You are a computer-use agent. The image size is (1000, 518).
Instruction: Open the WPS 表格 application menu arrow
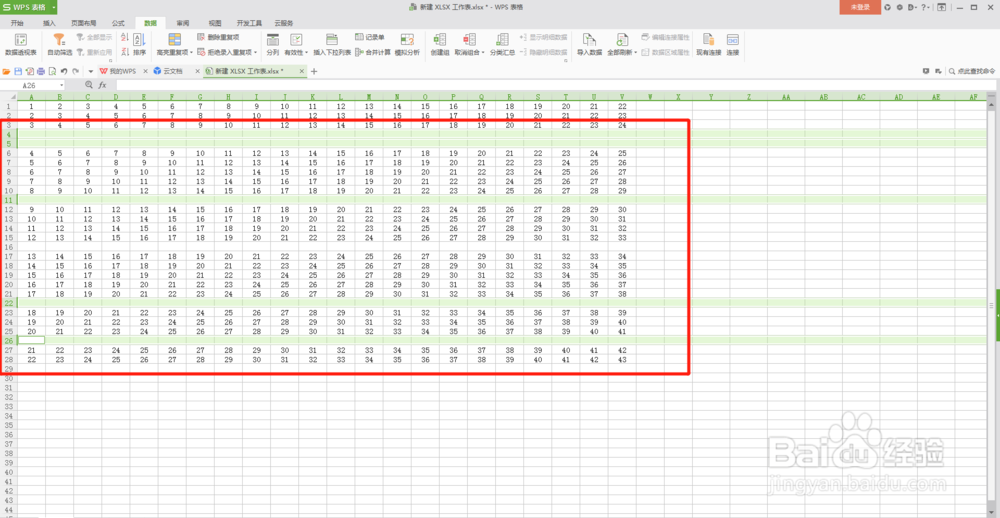(54, 7)
